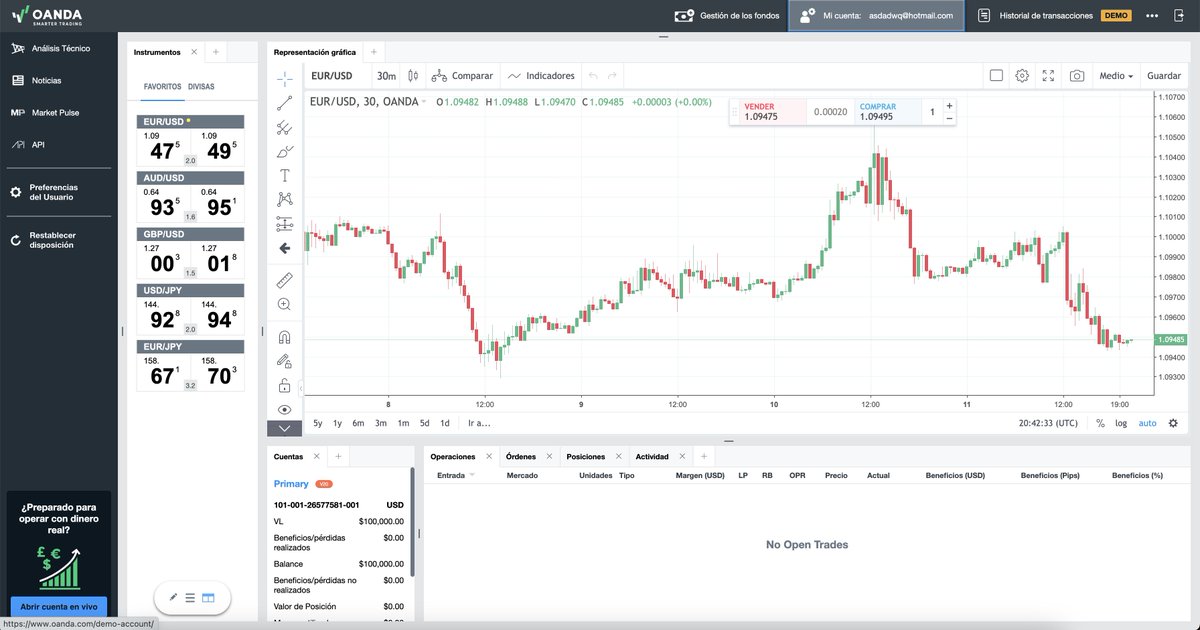Click Abrir cuenta en vivo button
The image size is (1200, 630).
click(59, 606)
